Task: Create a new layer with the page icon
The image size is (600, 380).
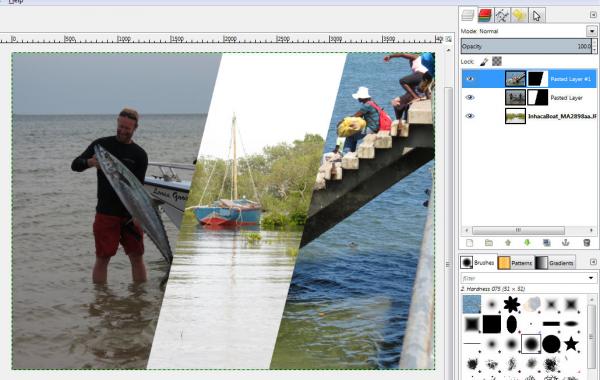Action: click(470, 243)
